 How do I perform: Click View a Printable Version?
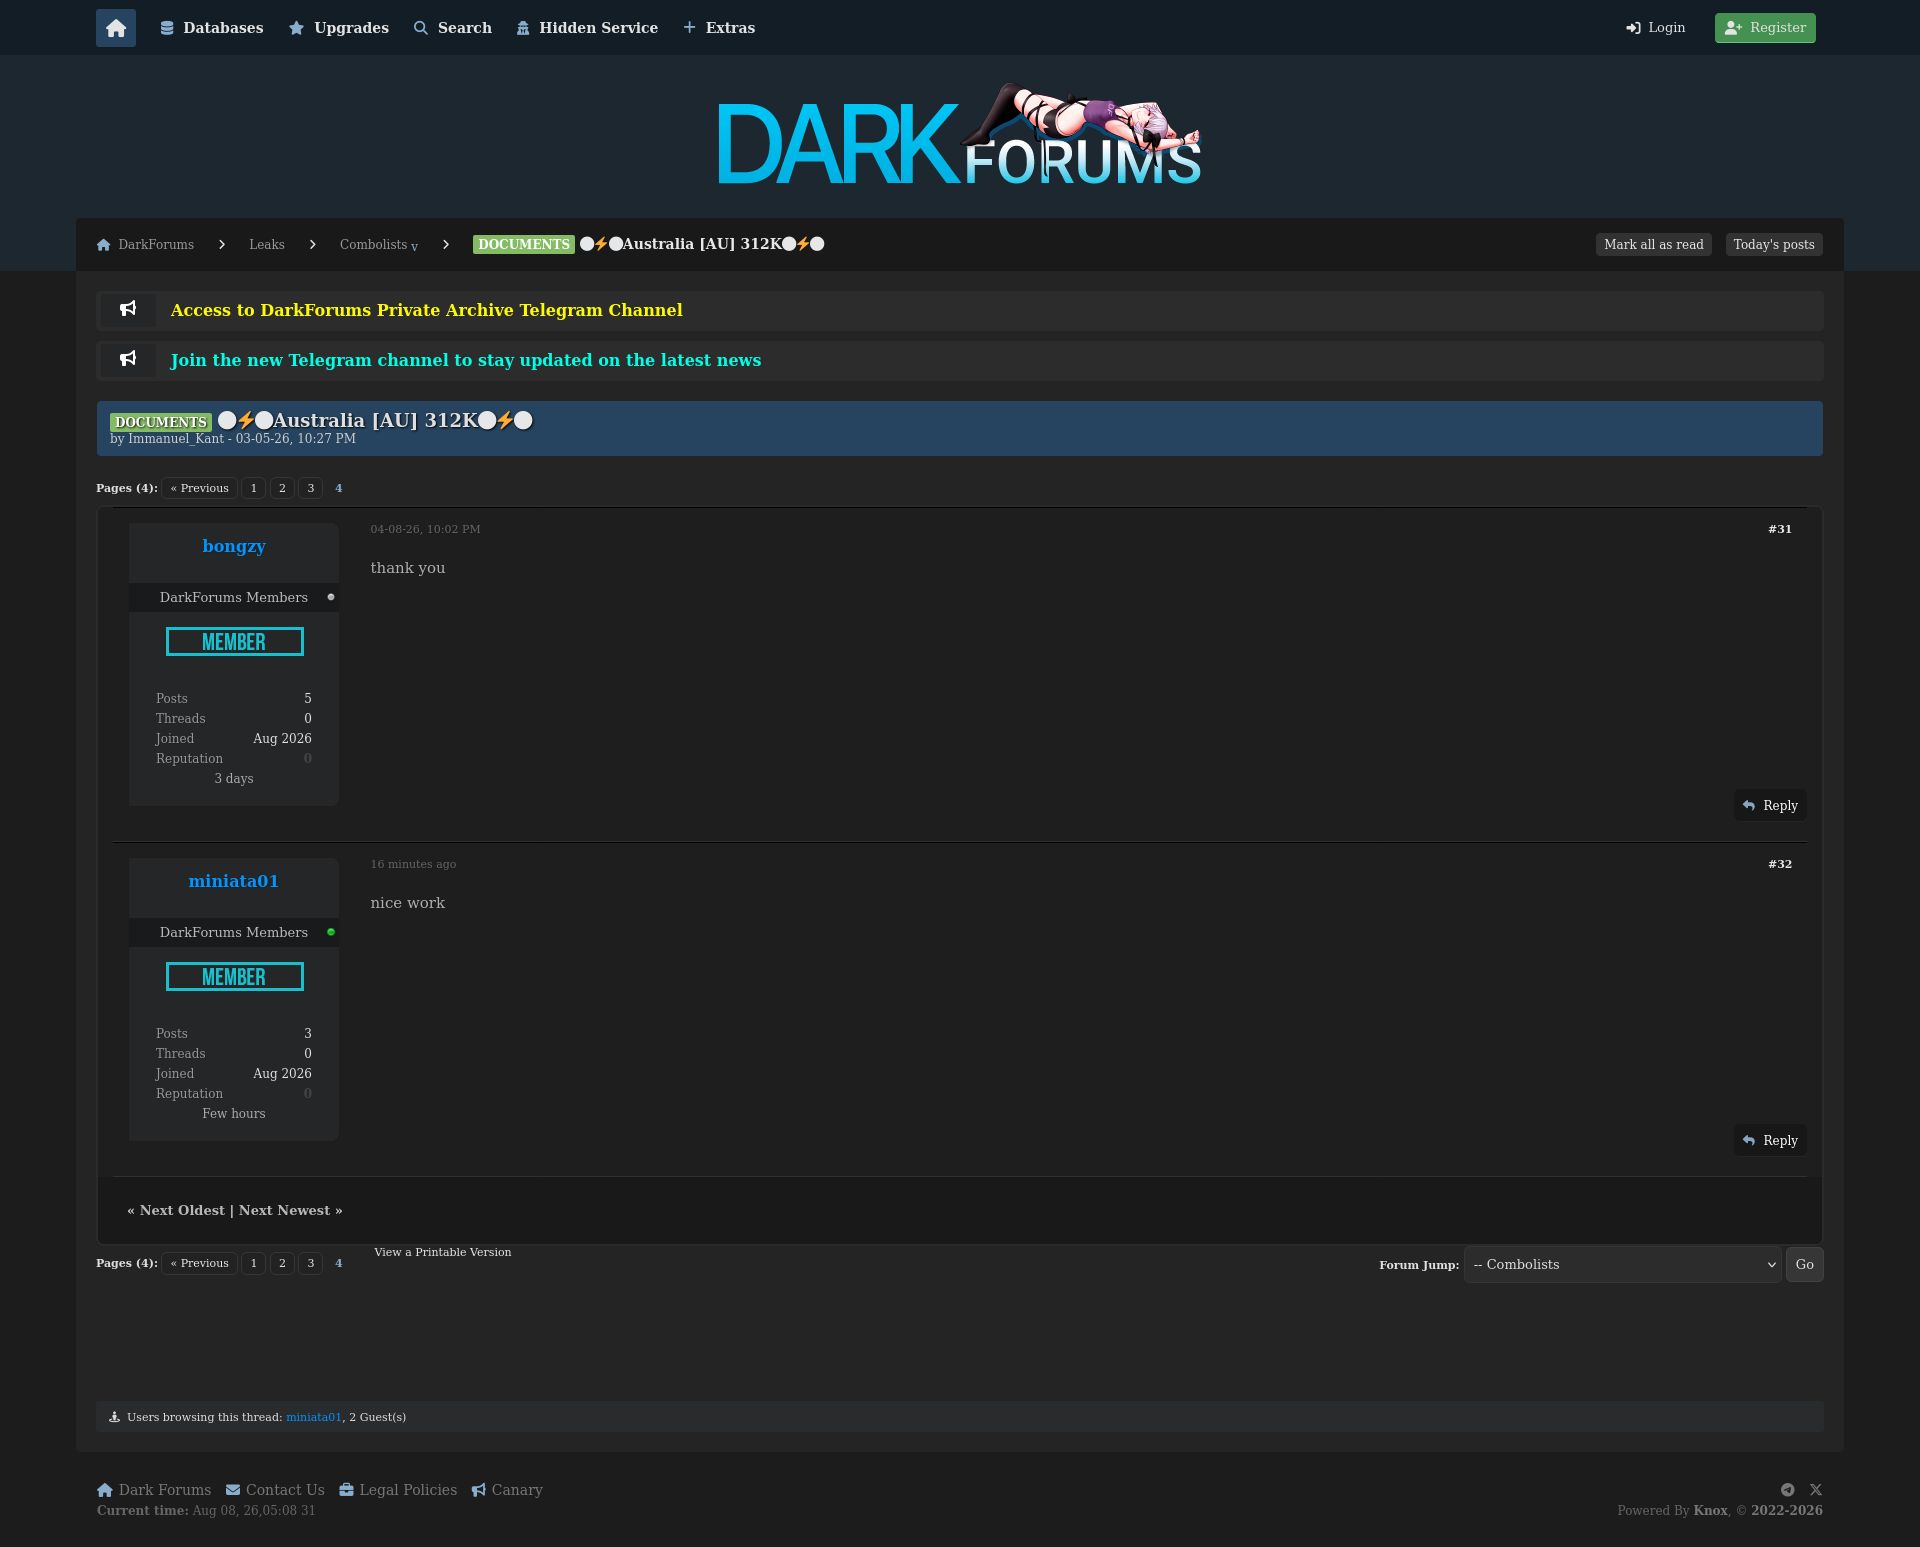coord(443,1252)
